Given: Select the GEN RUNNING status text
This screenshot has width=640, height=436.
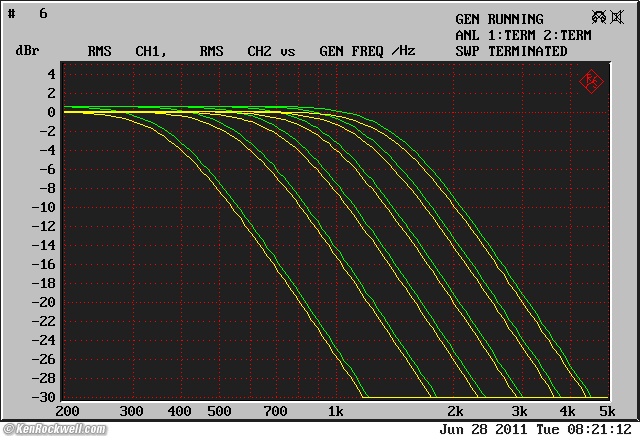Looking at the screenshot, I should 499,19.
